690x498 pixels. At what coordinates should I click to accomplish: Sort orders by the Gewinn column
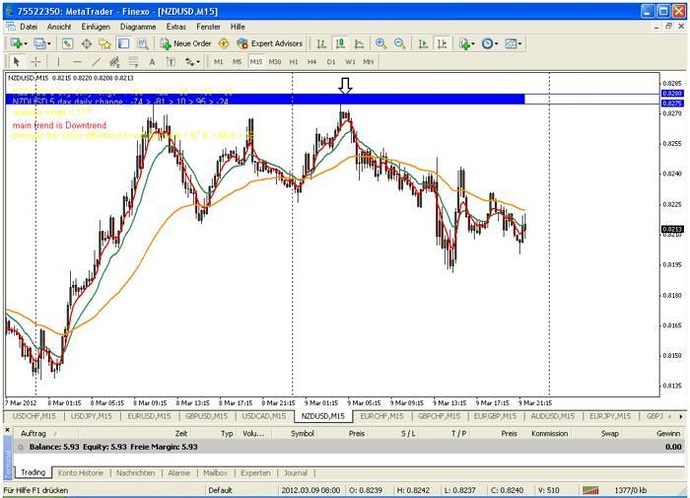click(x=668, y=433)
